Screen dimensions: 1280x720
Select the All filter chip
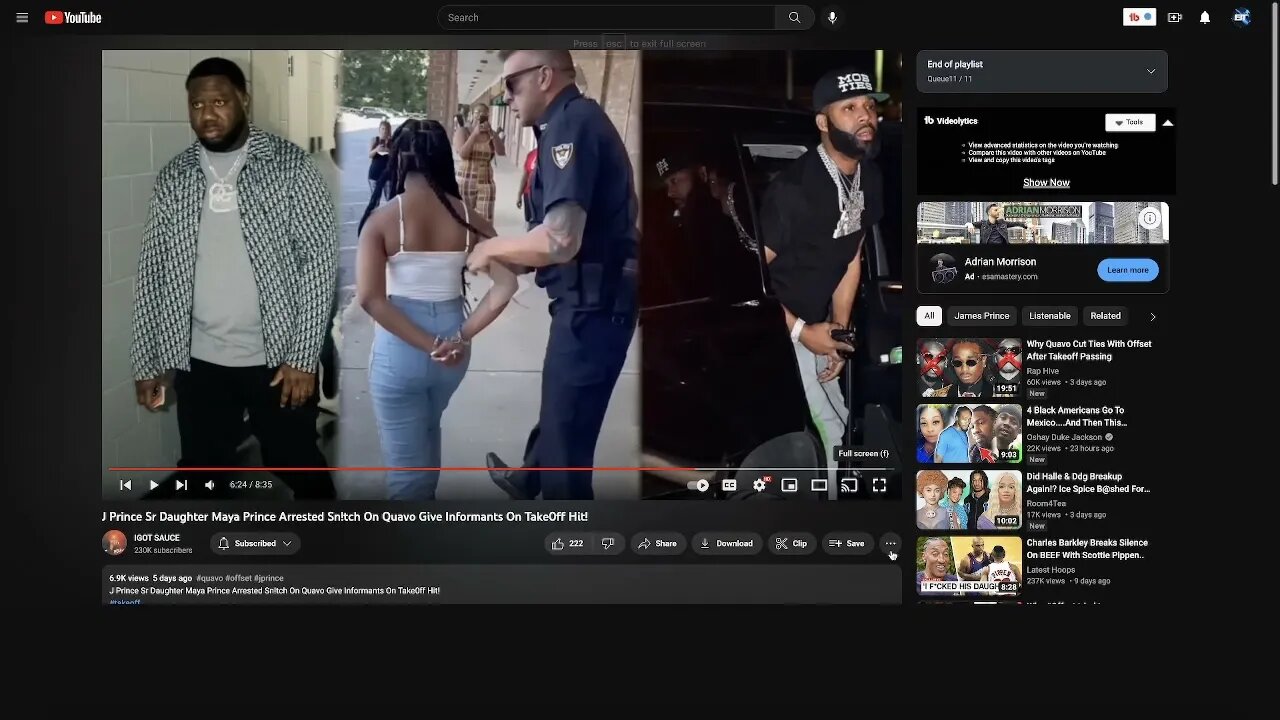[x=929, y=316]
